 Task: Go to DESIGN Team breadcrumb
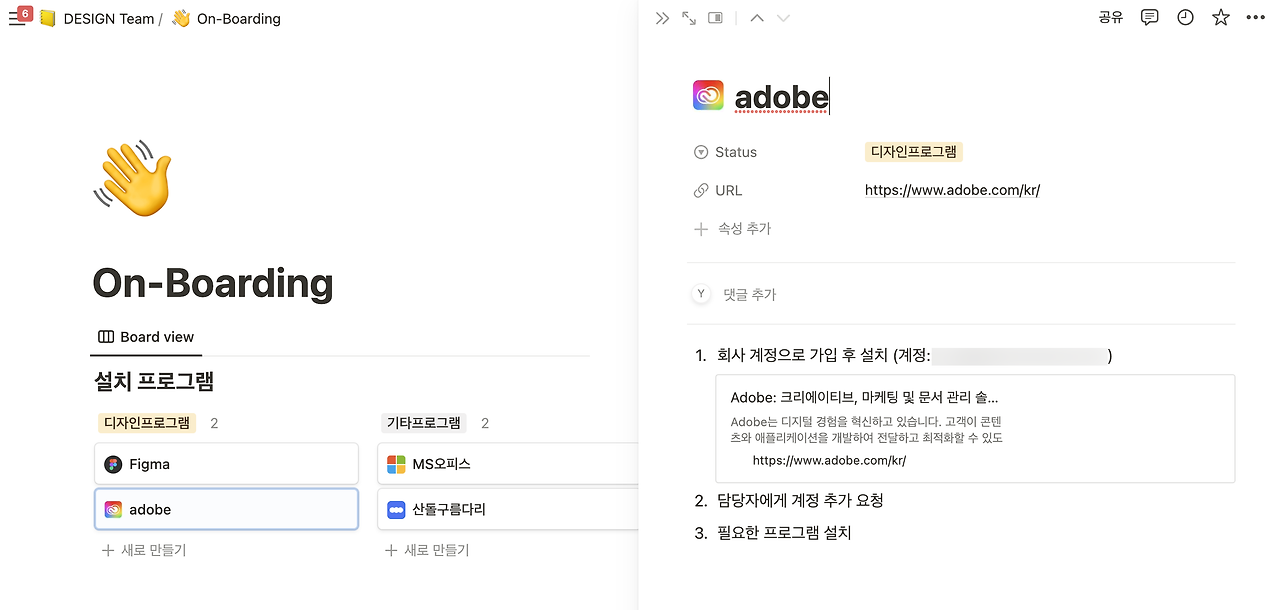click(x=109, y=18)
